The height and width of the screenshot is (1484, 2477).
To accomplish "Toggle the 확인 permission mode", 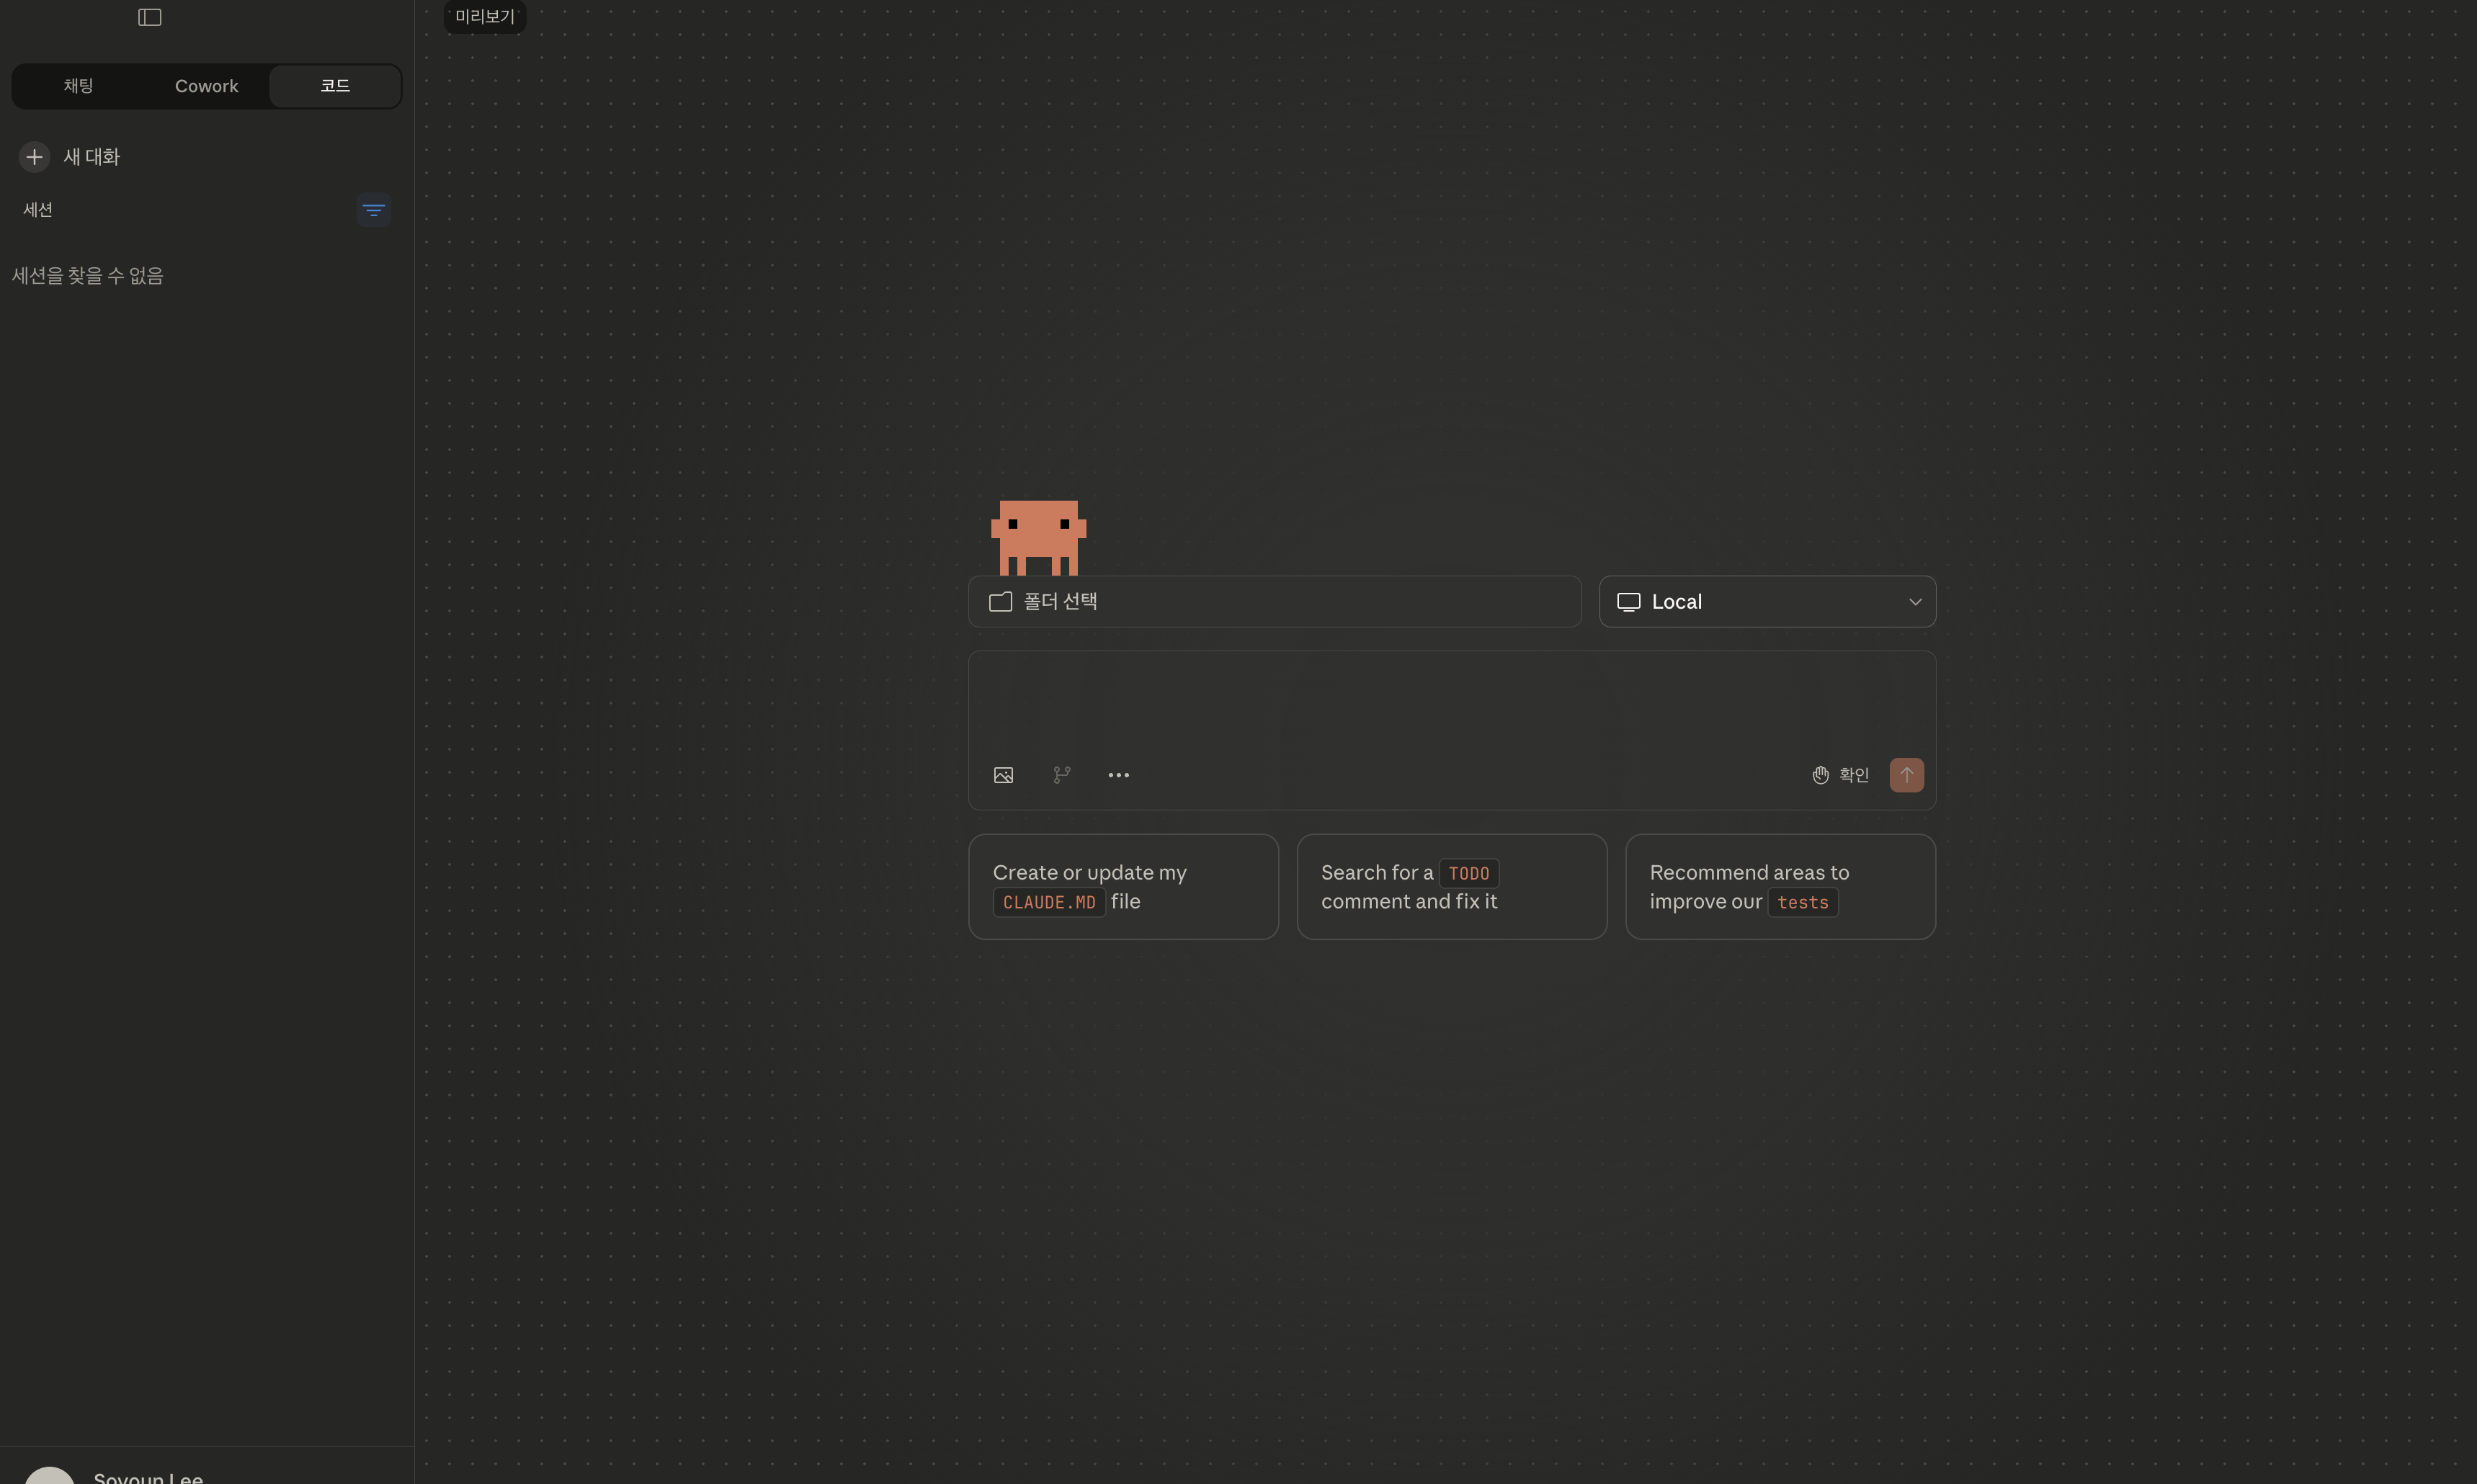I will point(1840,775).
